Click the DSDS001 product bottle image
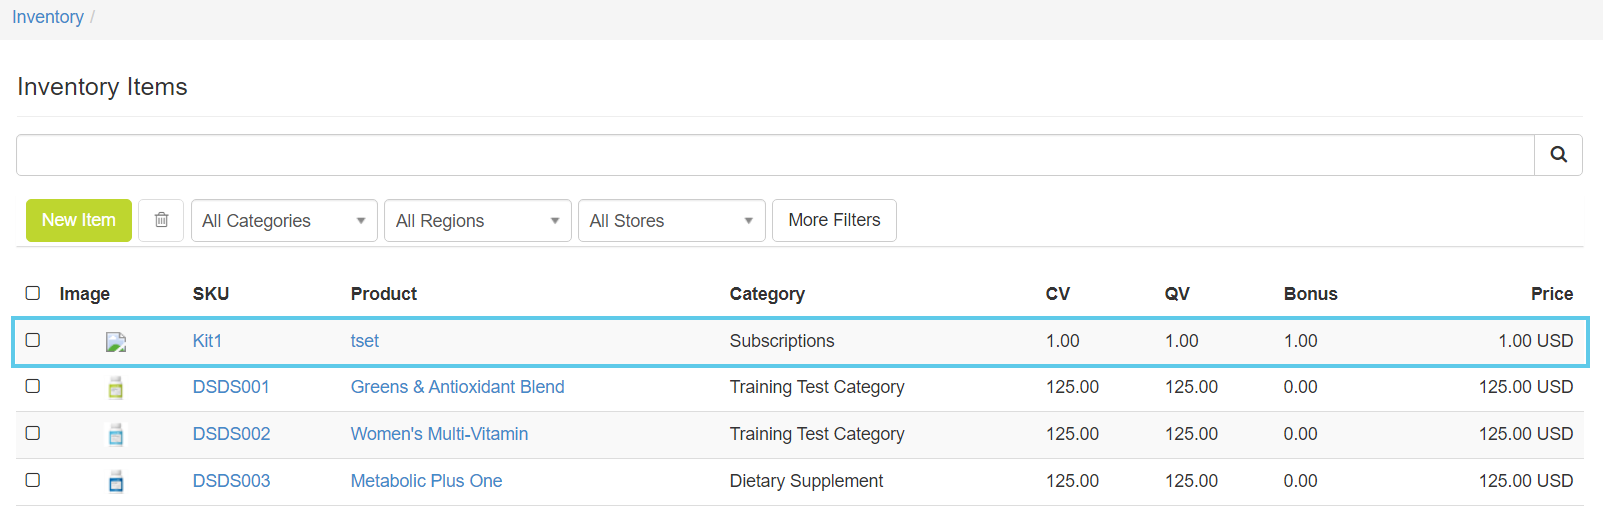 [116, 388]
